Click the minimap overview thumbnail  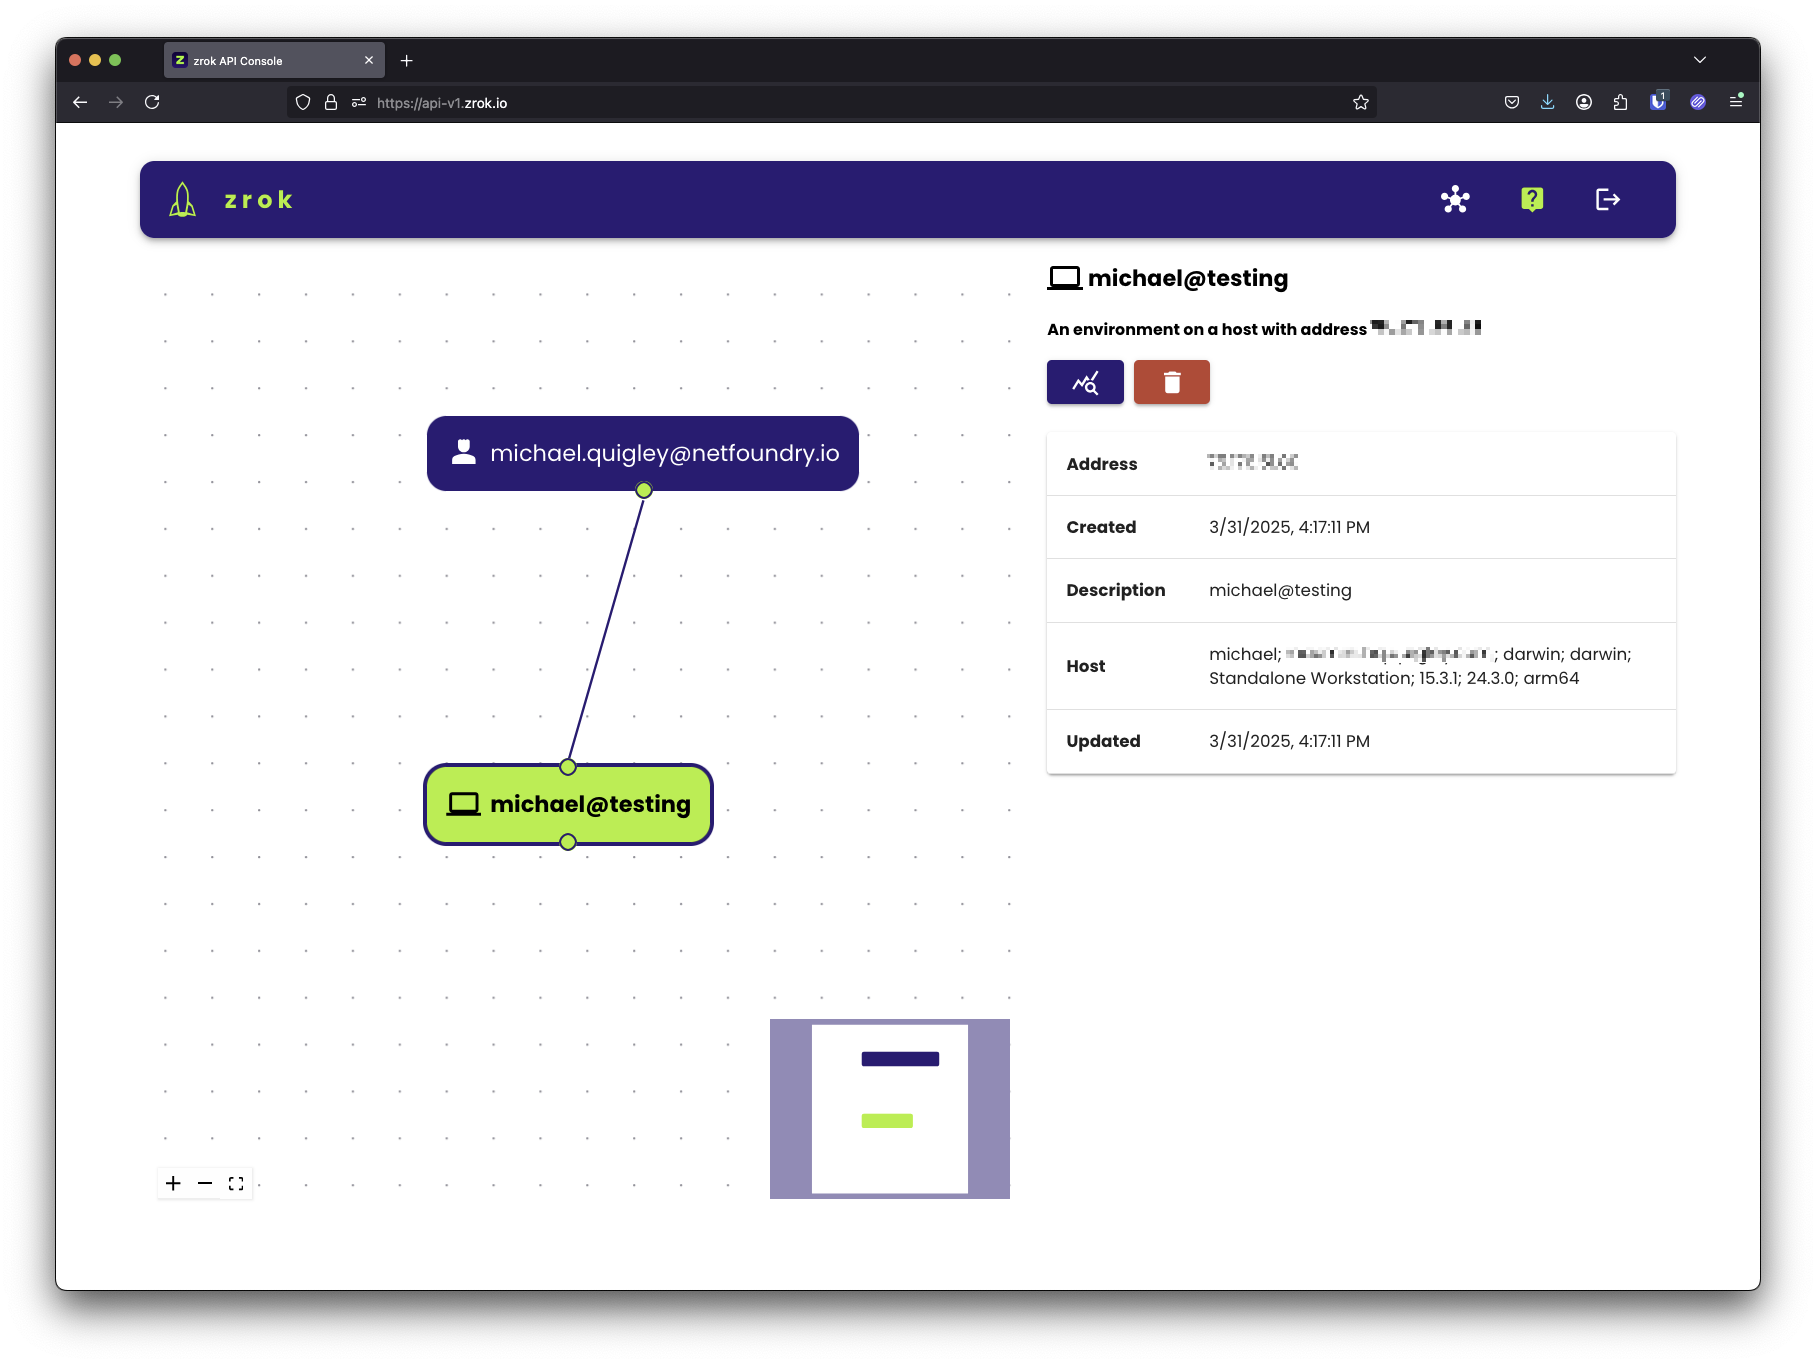[889, 1108]
